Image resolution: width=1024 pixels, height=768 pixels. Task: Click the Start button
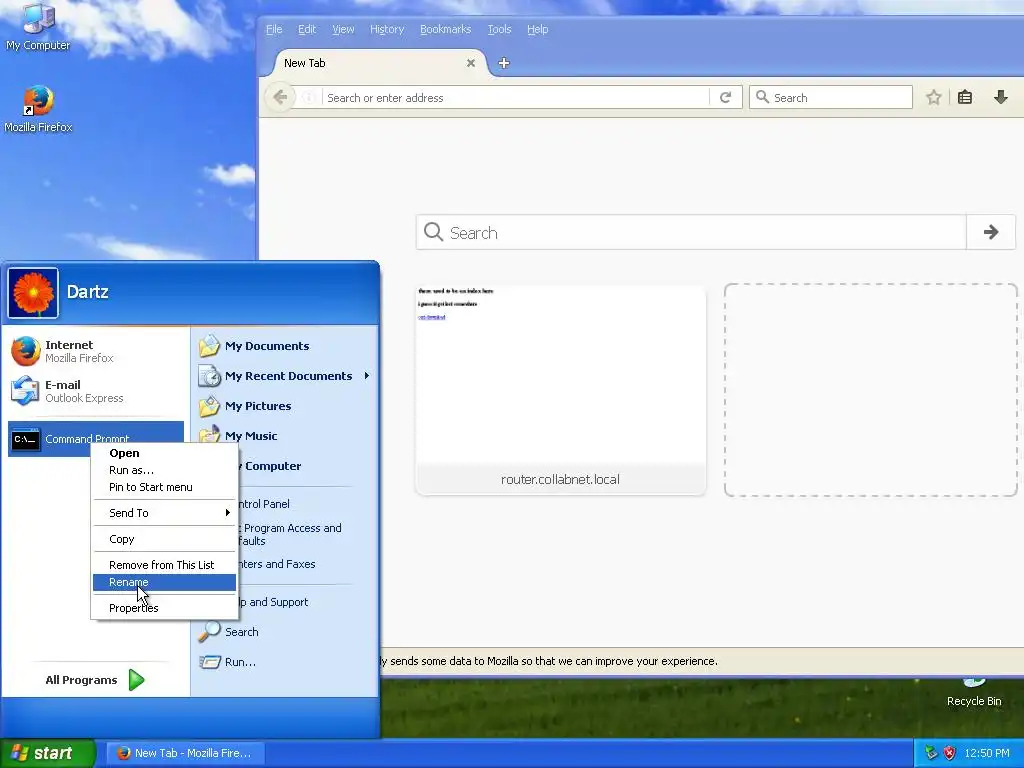48,753
